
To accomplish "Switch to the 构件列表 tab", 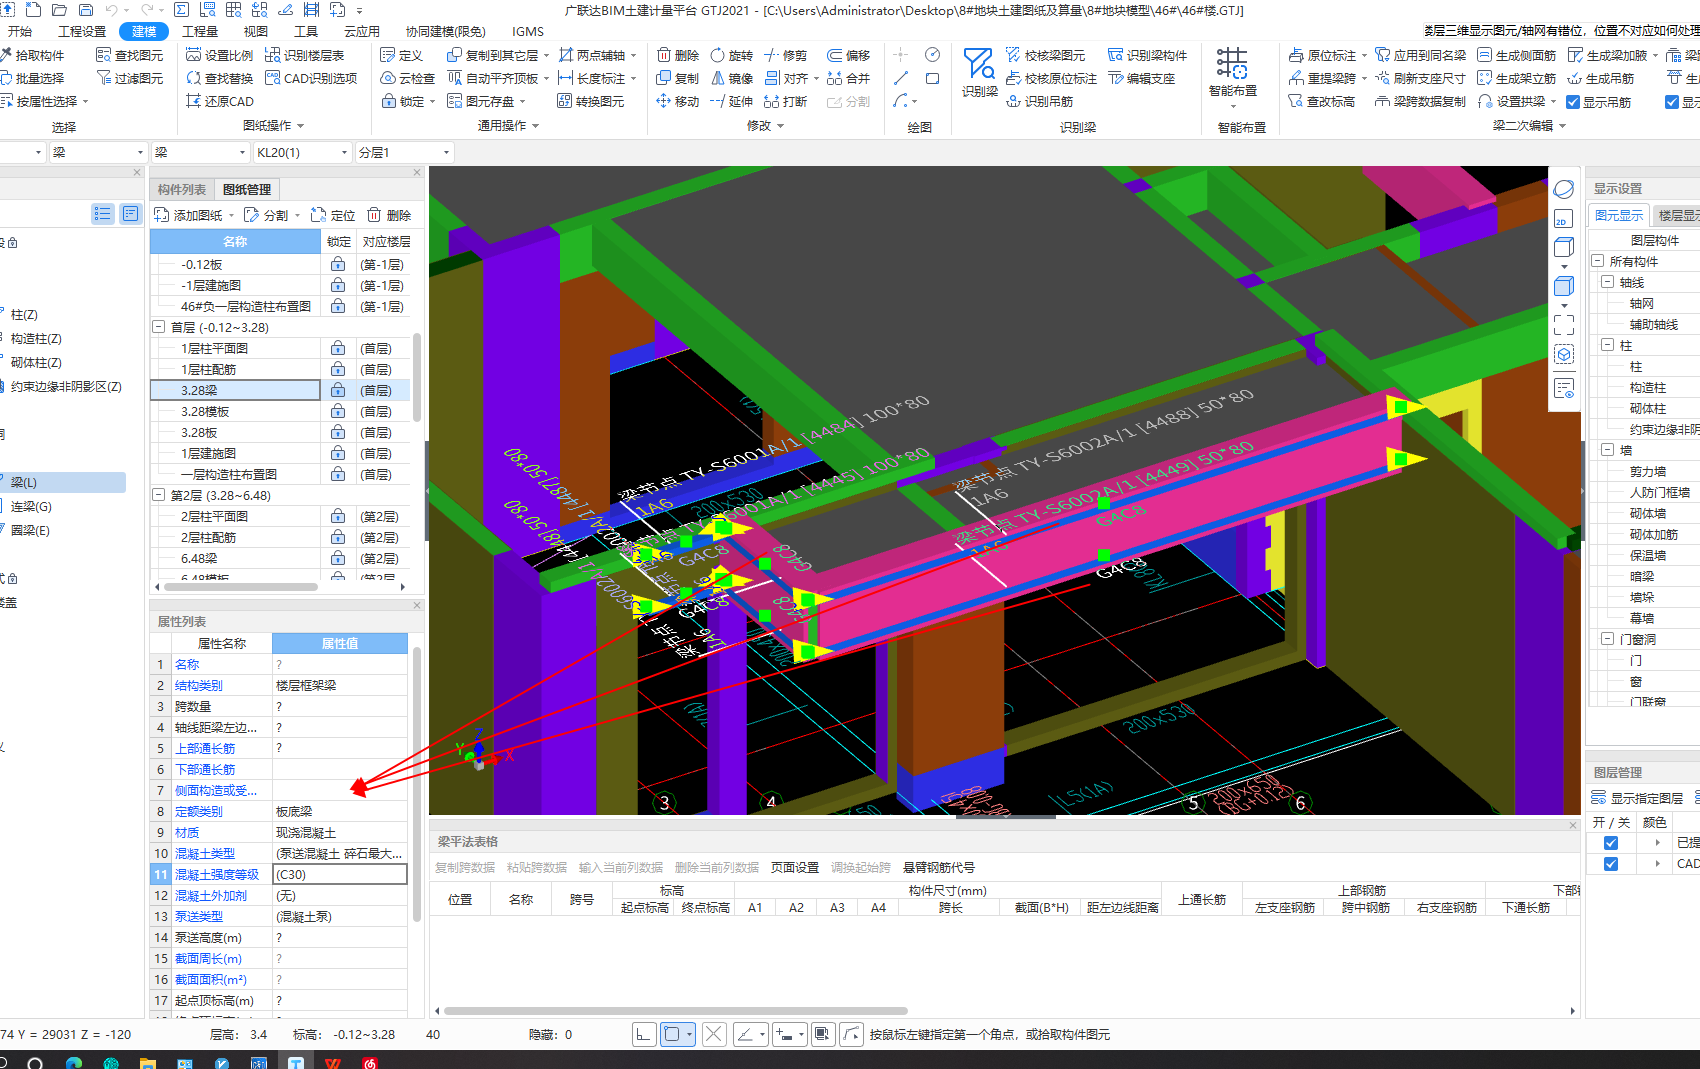I will click(182, 189).
